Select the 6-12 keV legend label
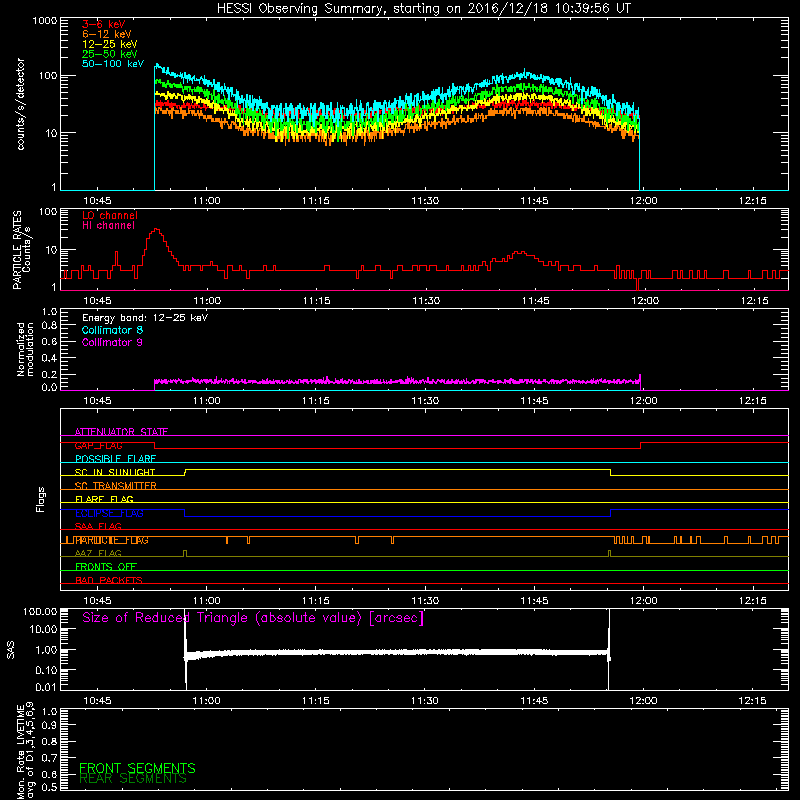Screen dimensions: 800x800 click(x=107, y=34)
